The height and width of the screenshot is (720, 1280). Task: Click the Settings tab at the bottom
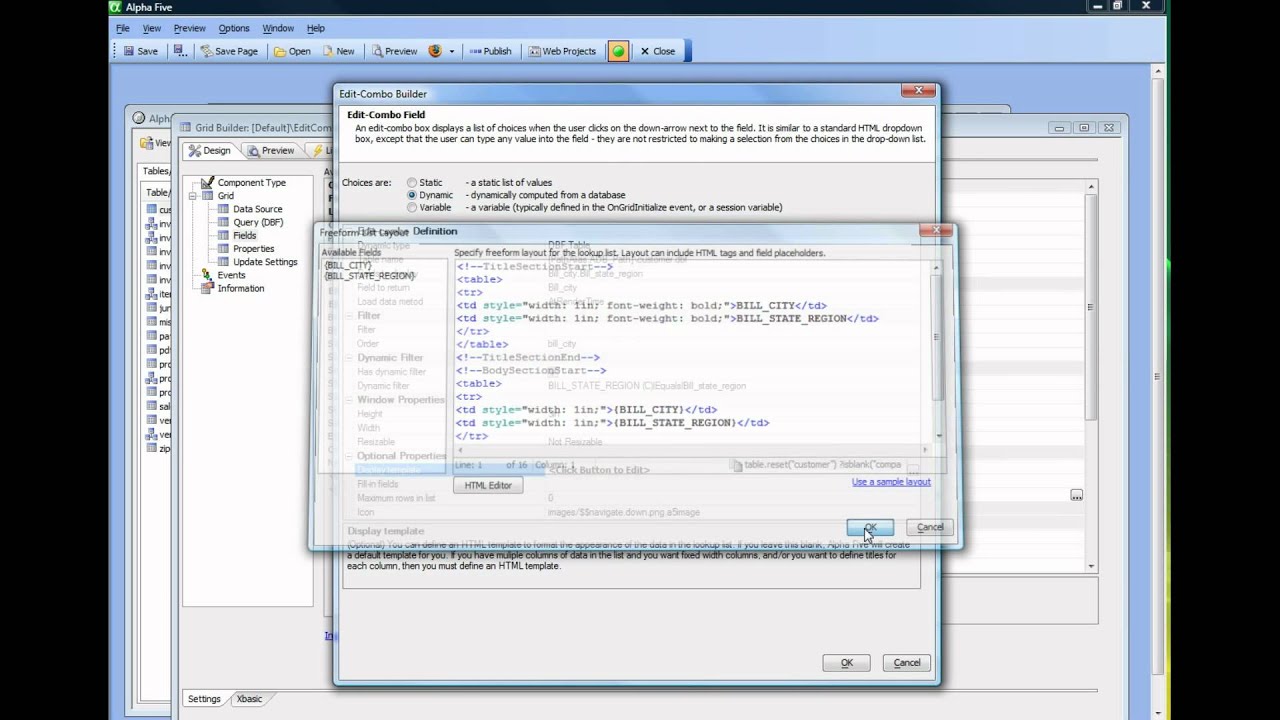pyautogui.click(x=204, y=699)
